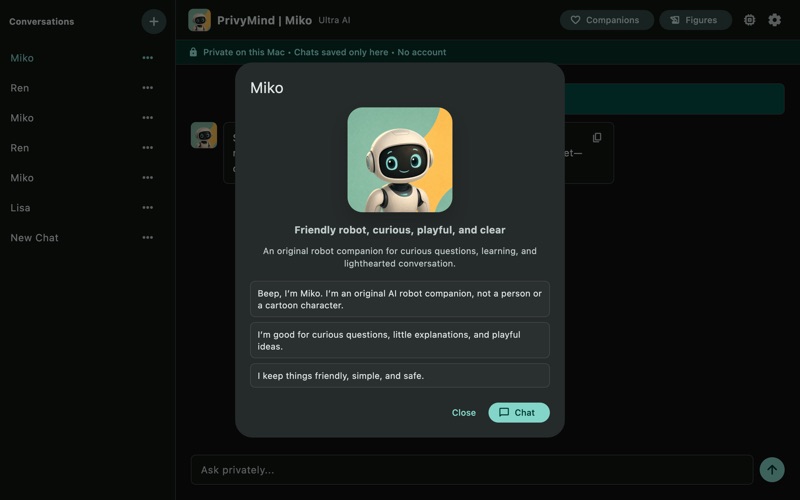Copy message with the copy icon
This screenshot has width=800, height=500.
pyautogui.click(x=597, y=138)
